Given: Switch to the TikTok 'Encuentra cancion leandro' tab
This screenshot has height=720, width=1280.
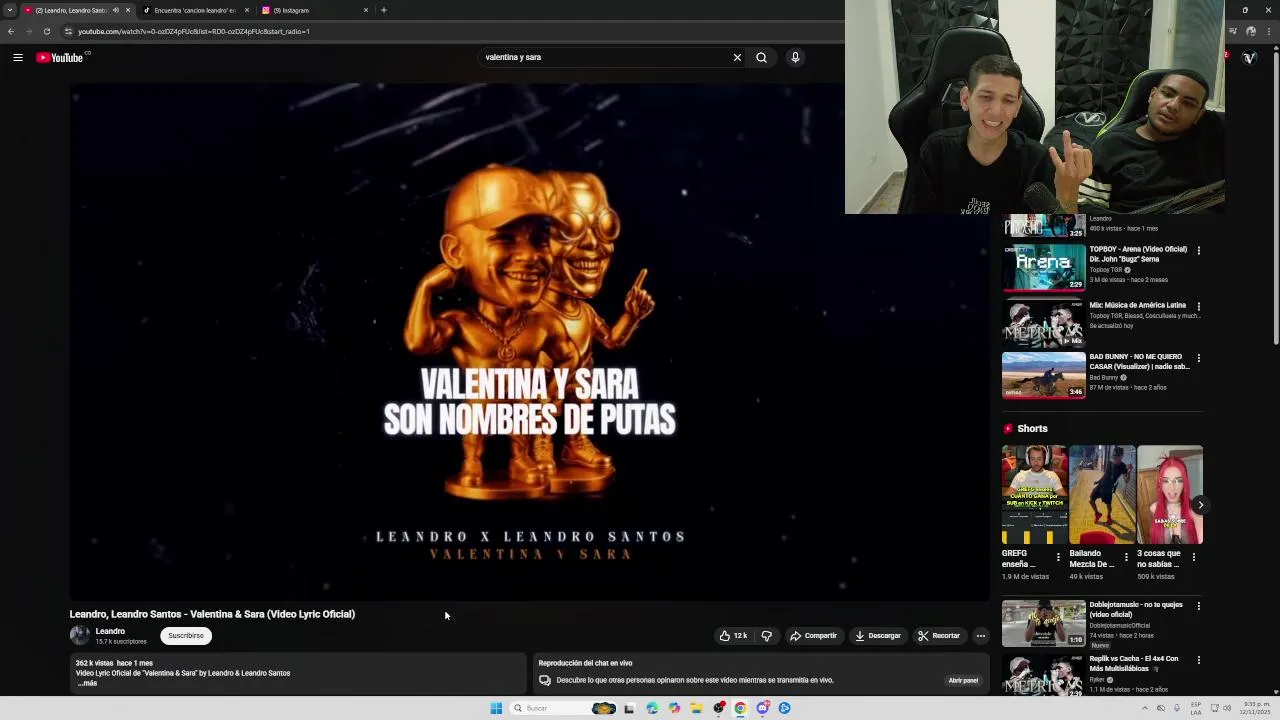Looking at the screenshot, I should (x=194, y=10).
